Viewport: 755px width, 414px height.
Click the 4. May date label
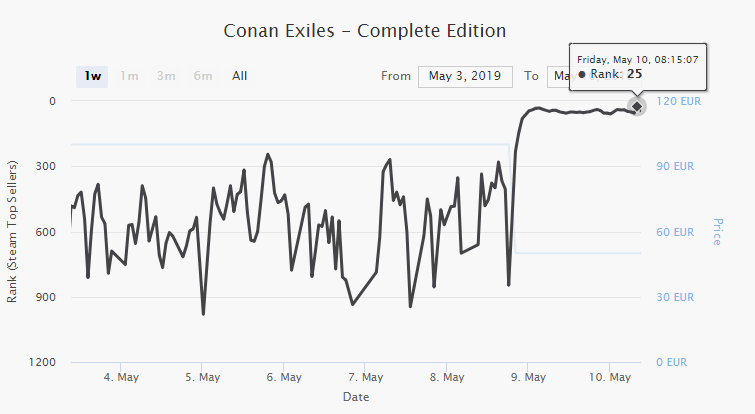(121, 378)
